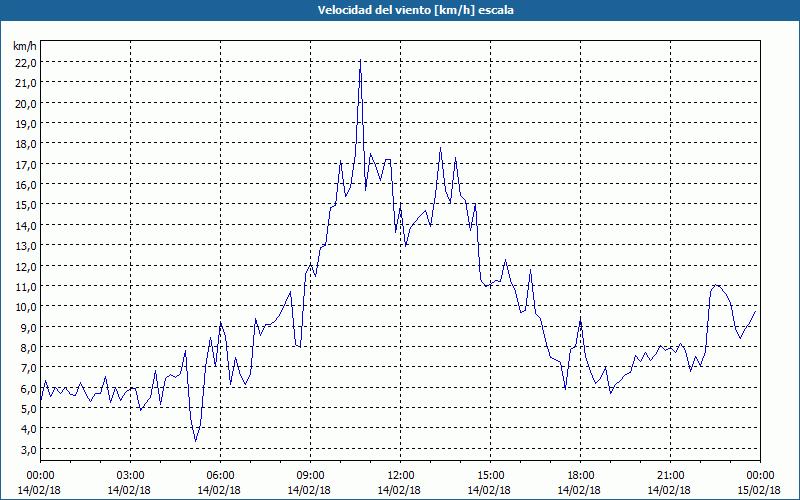Select the '10,0' y-axis label
The height and width of the screenshot is (500, 800).
(x=27, y=307)
